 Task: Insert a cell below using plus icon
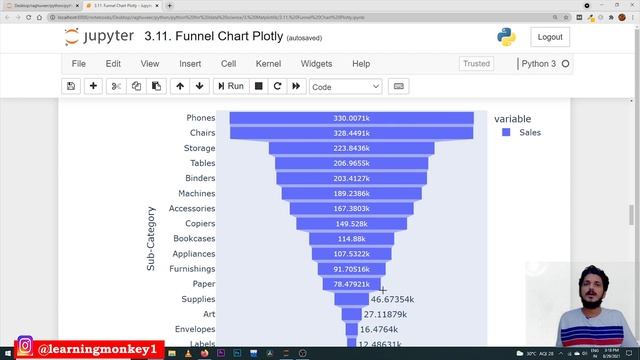pos(93,86)
